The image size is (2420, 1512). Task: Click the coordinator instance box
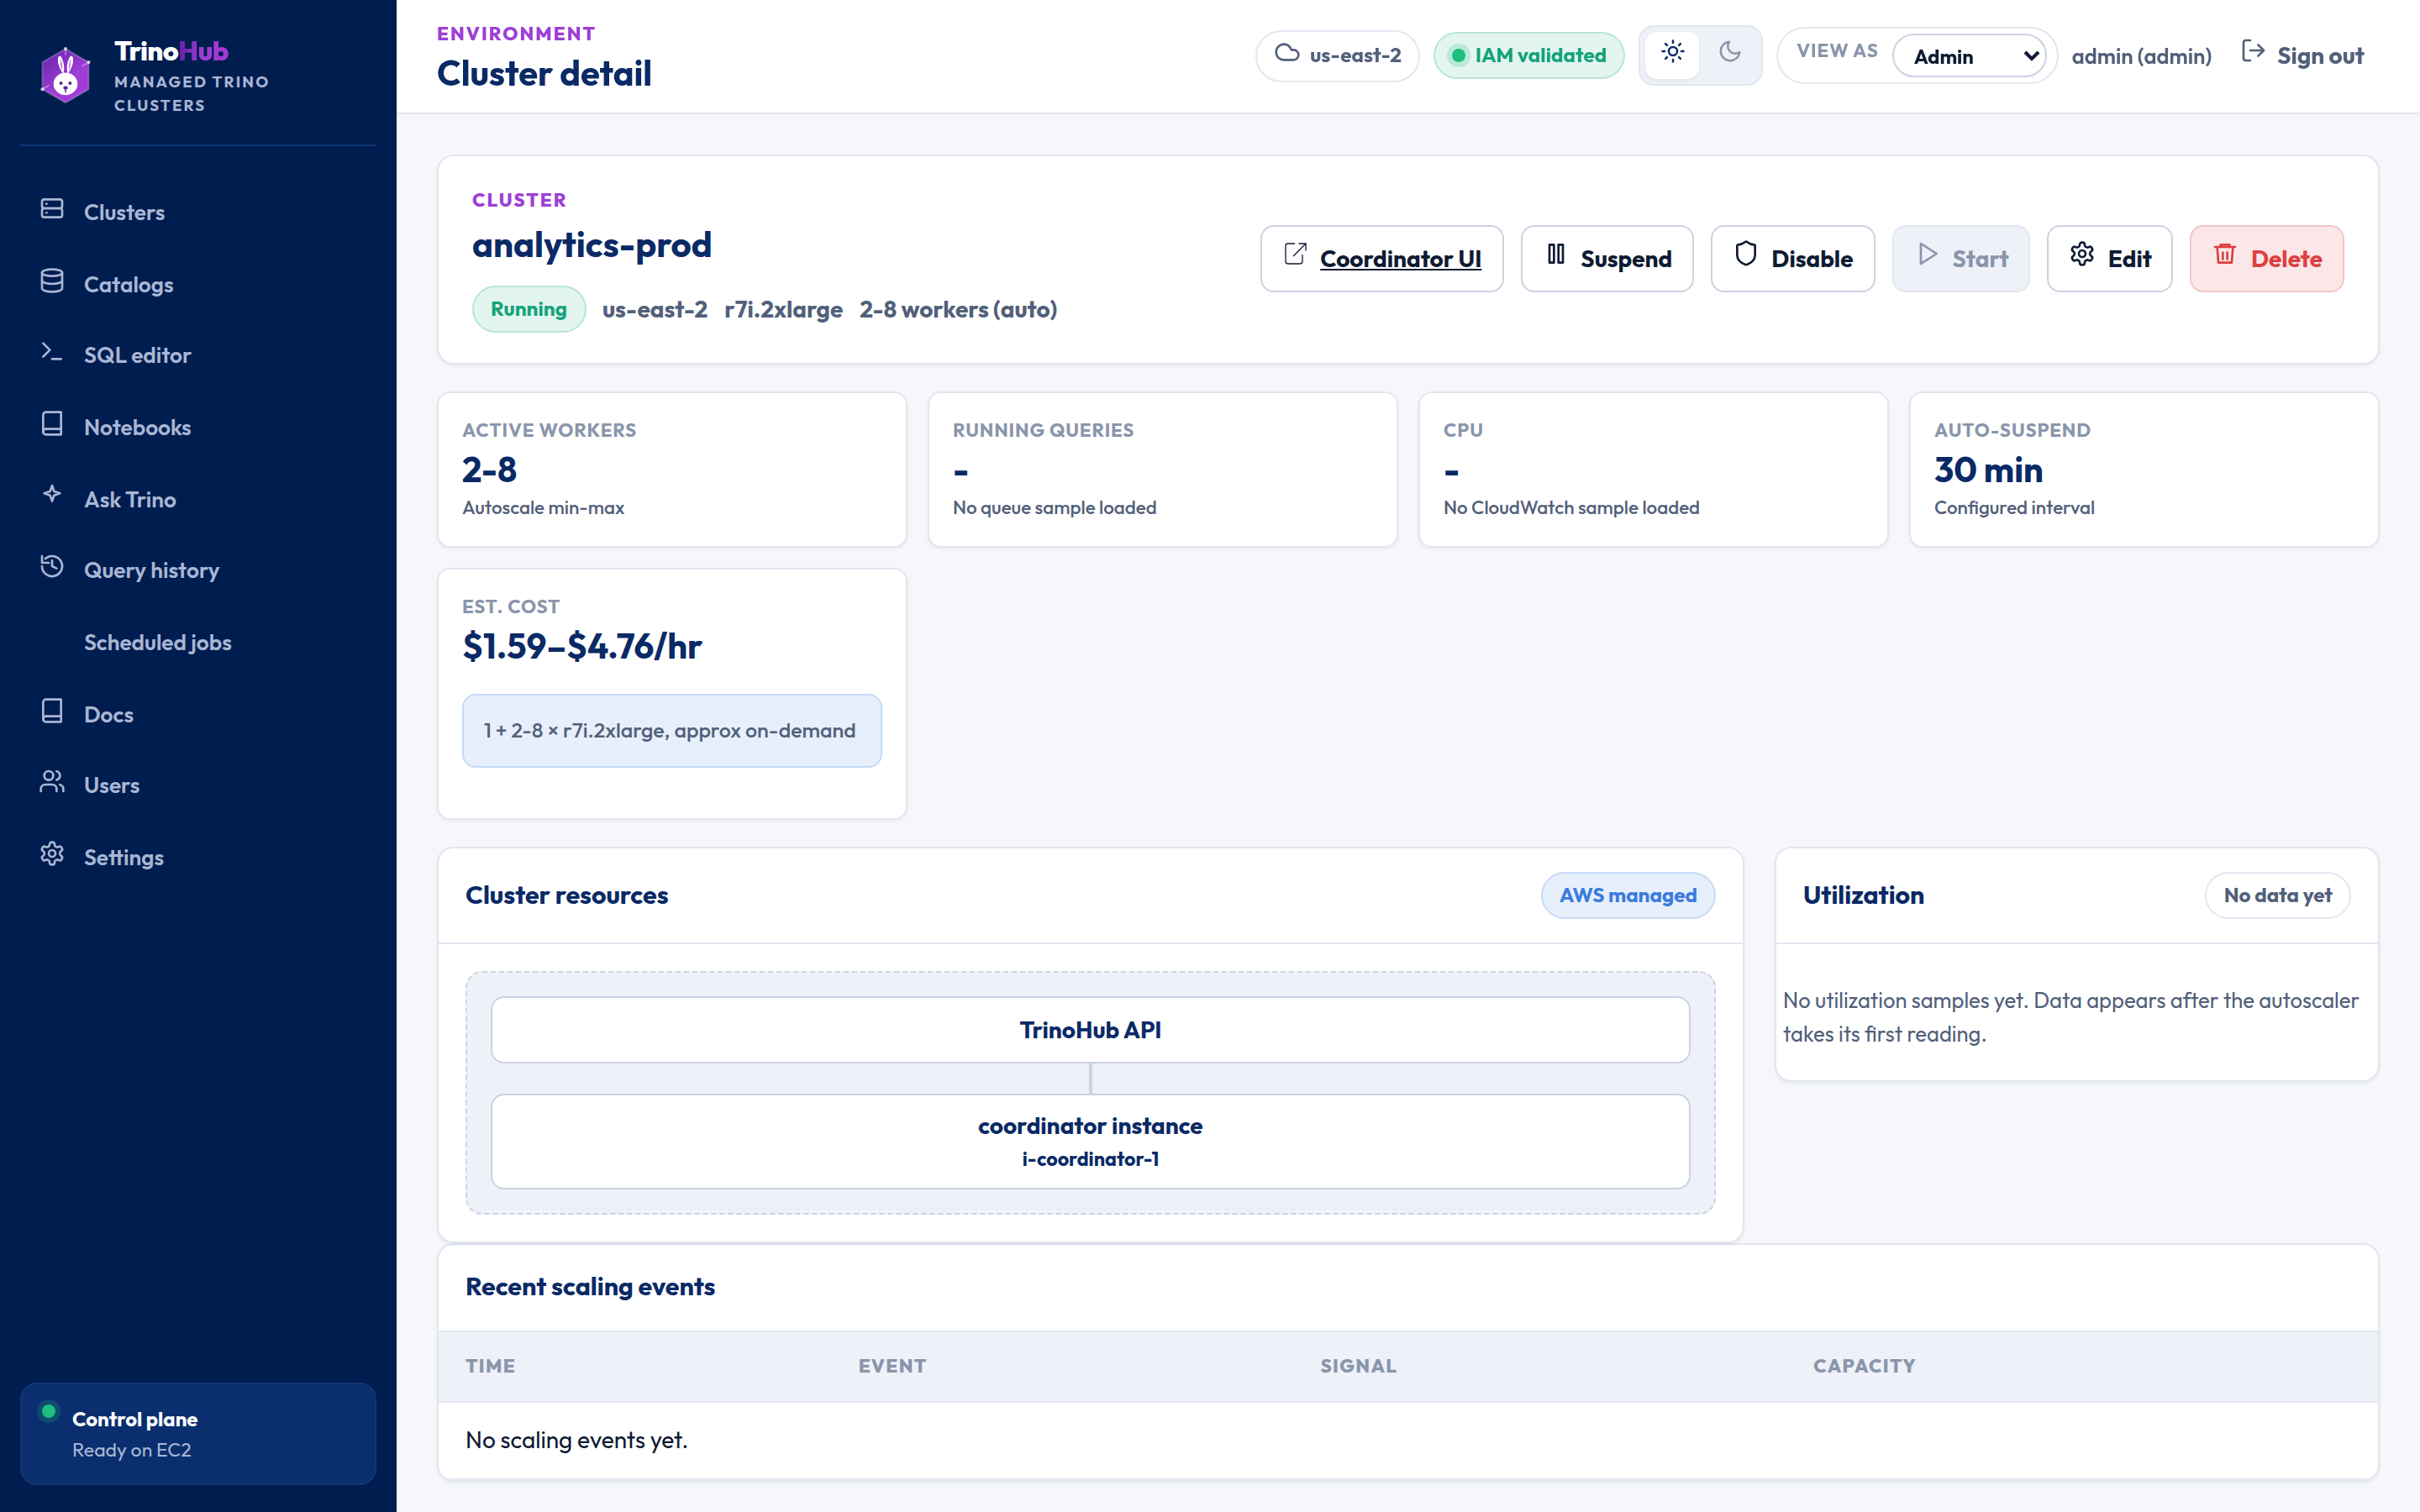click(x=1090, y=1142)
